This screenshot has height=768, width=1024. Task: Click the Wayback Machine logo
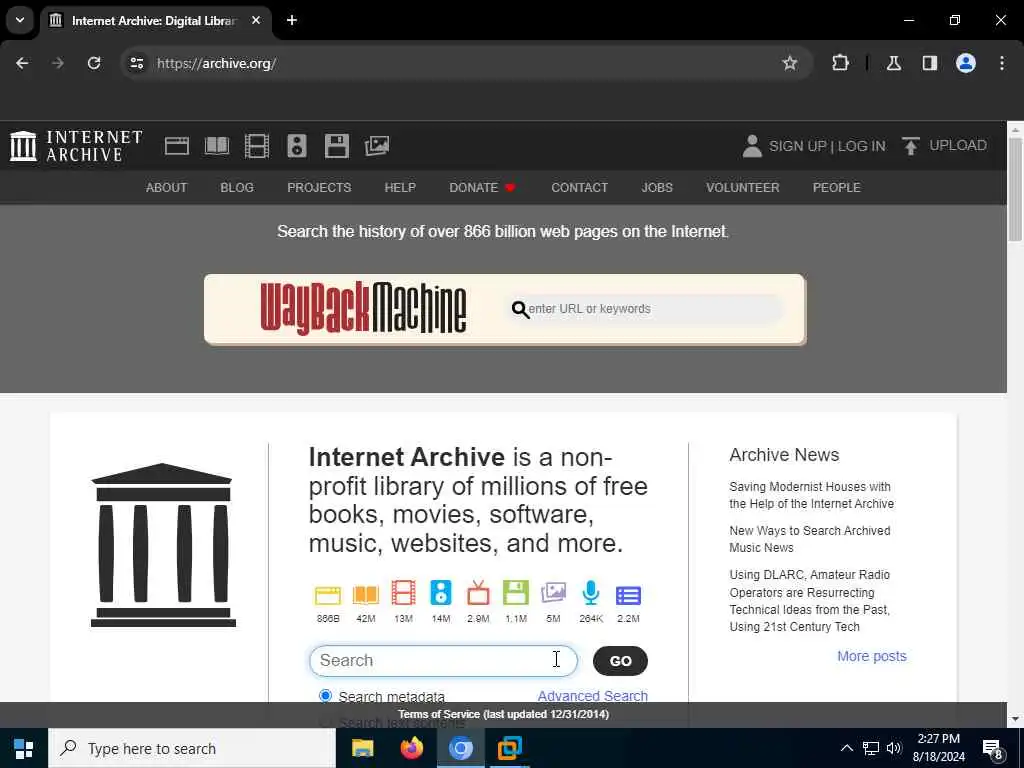coord(364,308)
